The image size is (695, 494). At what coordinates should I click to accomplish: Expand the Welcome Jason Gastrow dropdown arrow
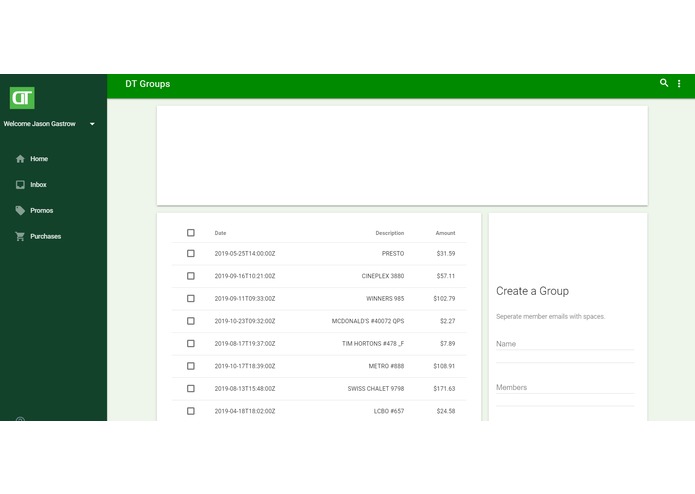coord(92,124)
